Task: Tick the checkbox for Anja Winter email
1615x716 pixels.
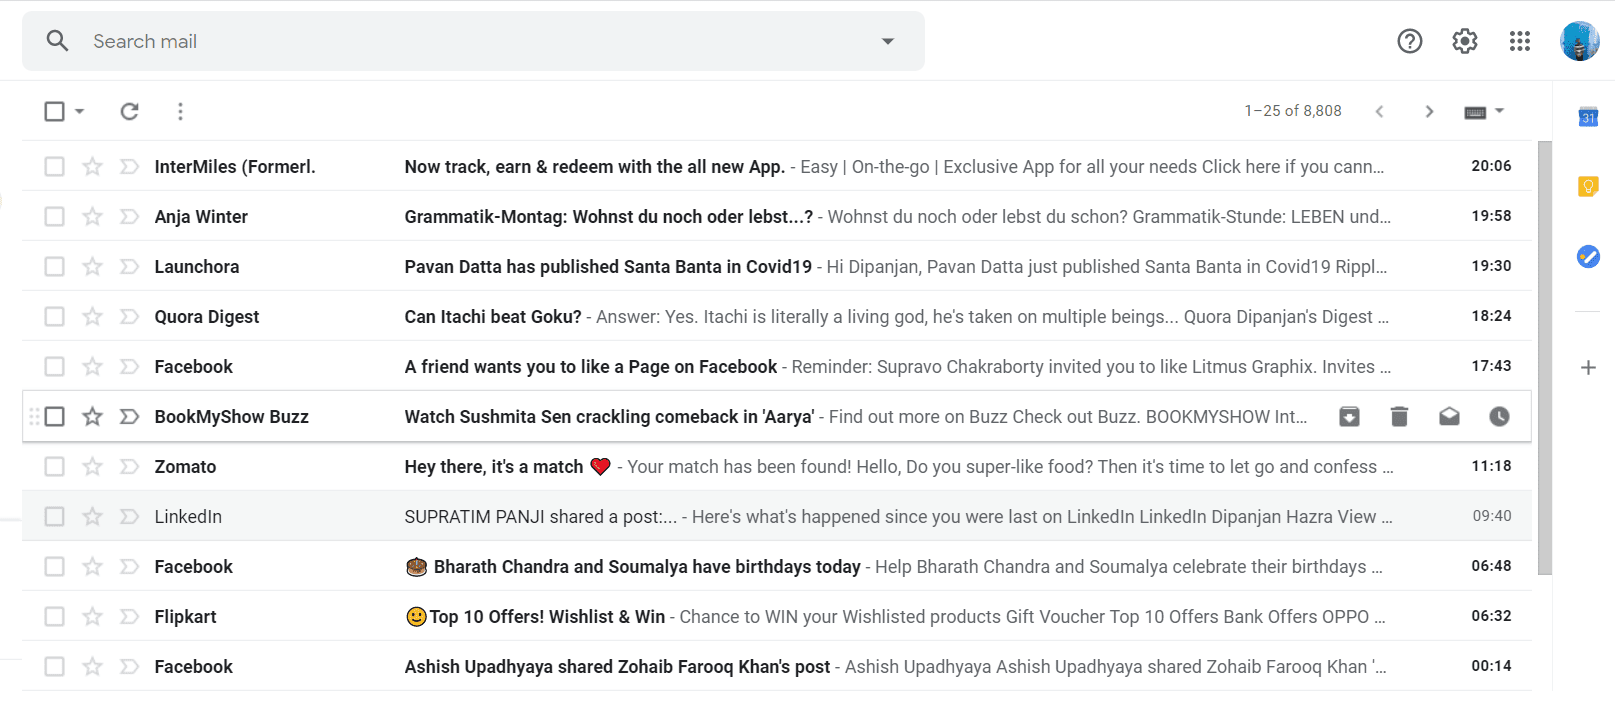Action: click(55, 217)
